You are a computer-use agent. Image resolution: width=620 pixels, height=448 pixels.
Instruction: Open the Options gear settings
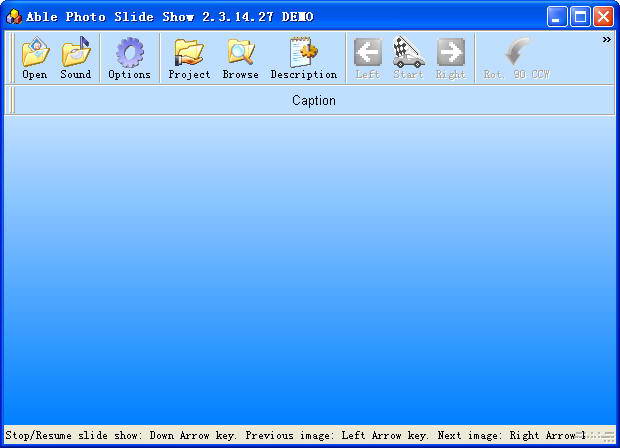129,58
